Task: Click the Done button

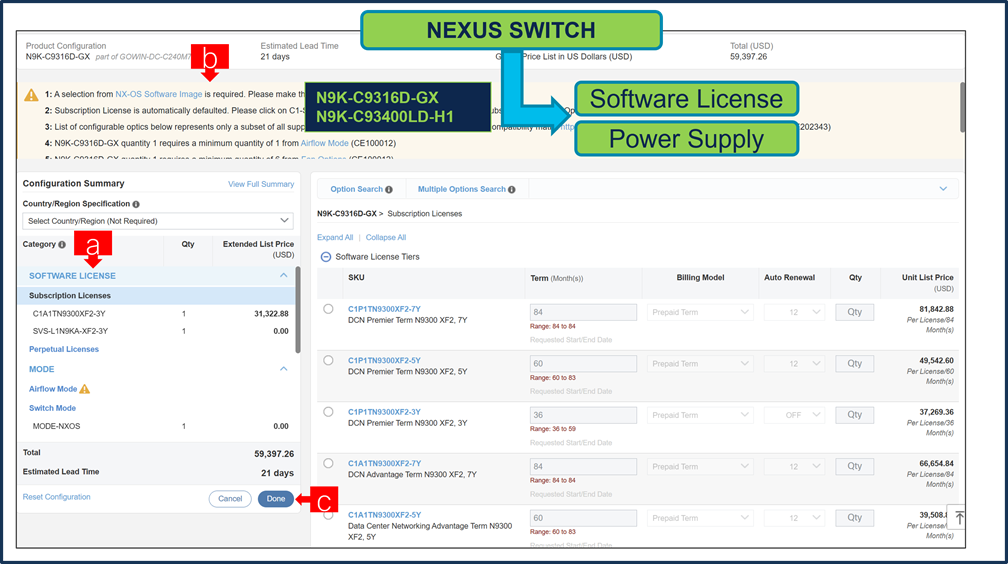Action: coord(276,499)
